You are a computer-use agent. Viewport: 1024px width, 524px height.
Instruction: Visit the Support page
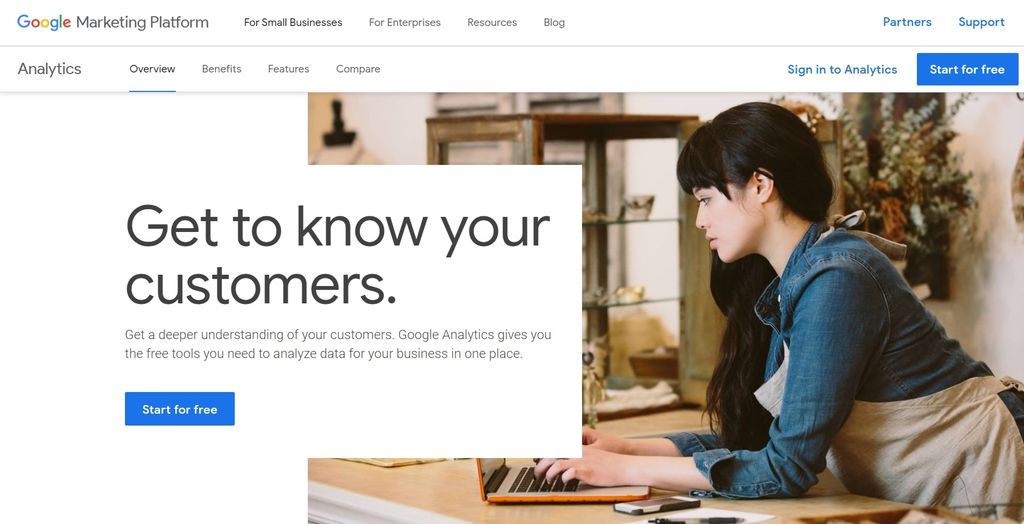point(981,22)
